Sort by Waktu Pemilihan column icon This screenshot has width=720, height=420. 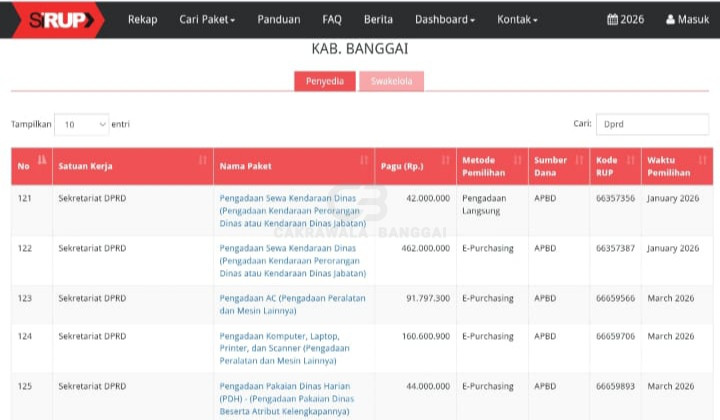(x=703, y=160)
